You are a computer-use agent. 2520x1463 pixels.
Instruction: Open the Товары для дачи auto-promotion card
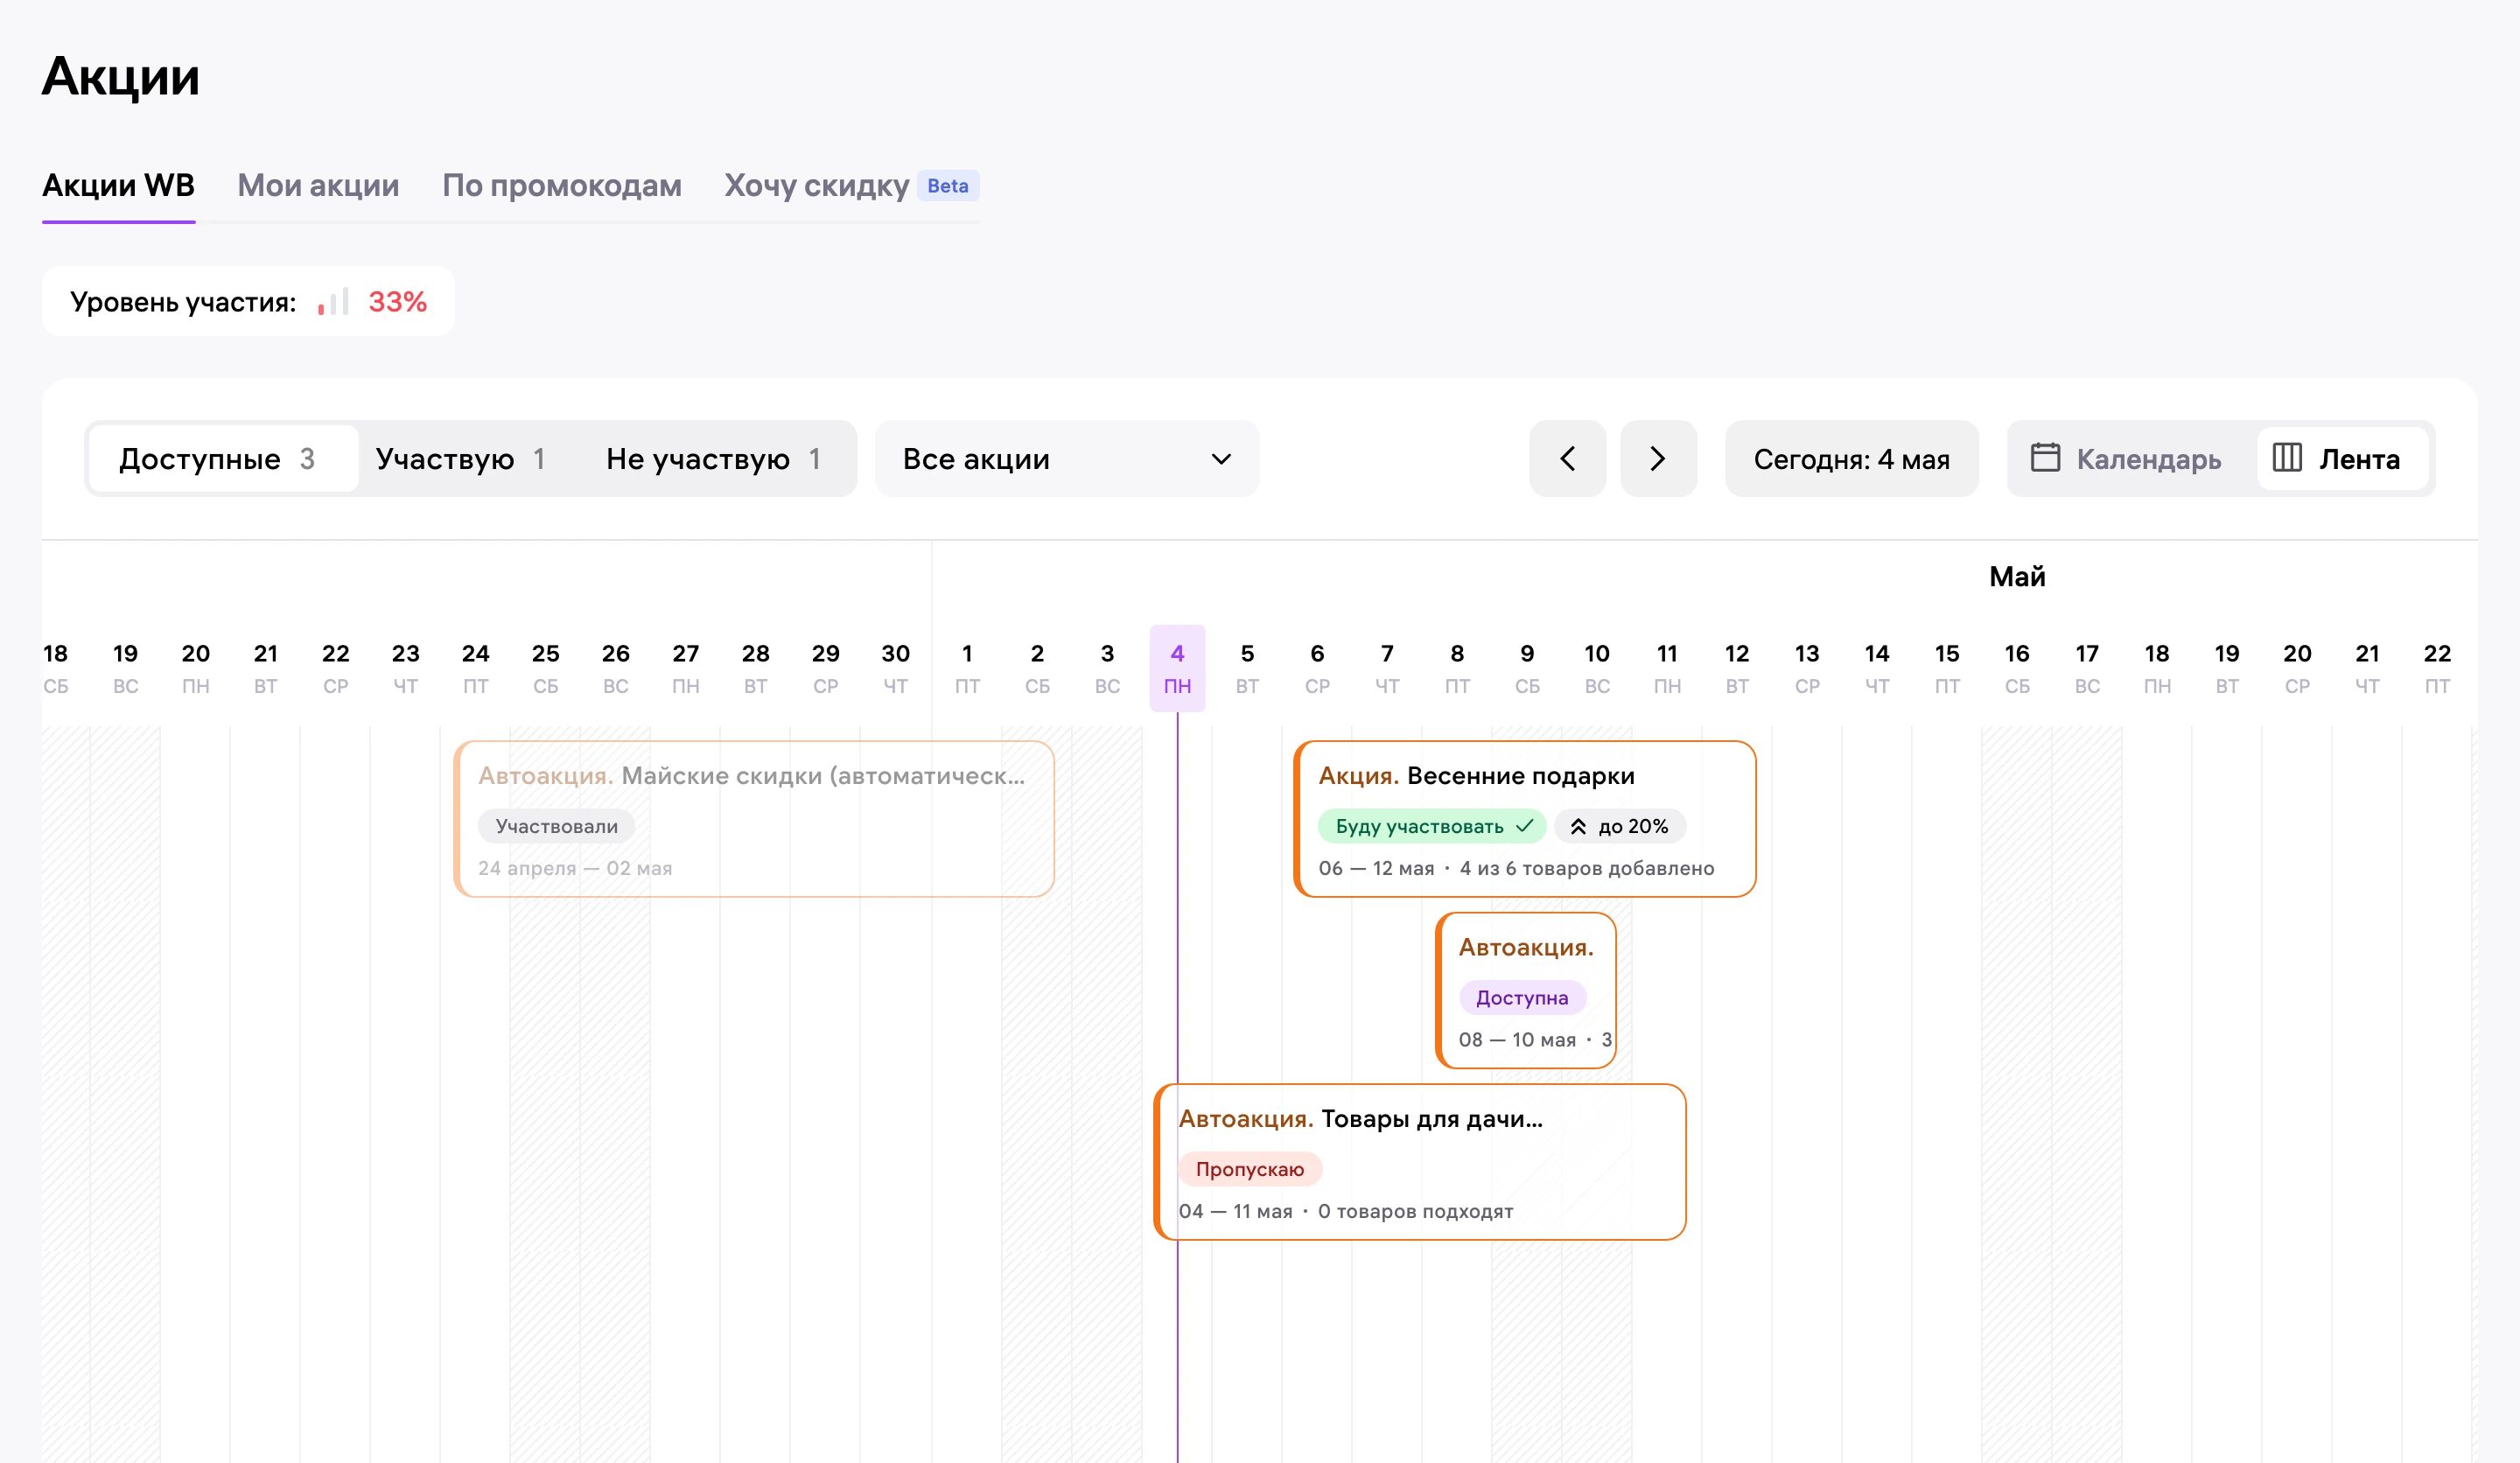[1420, 1162]
